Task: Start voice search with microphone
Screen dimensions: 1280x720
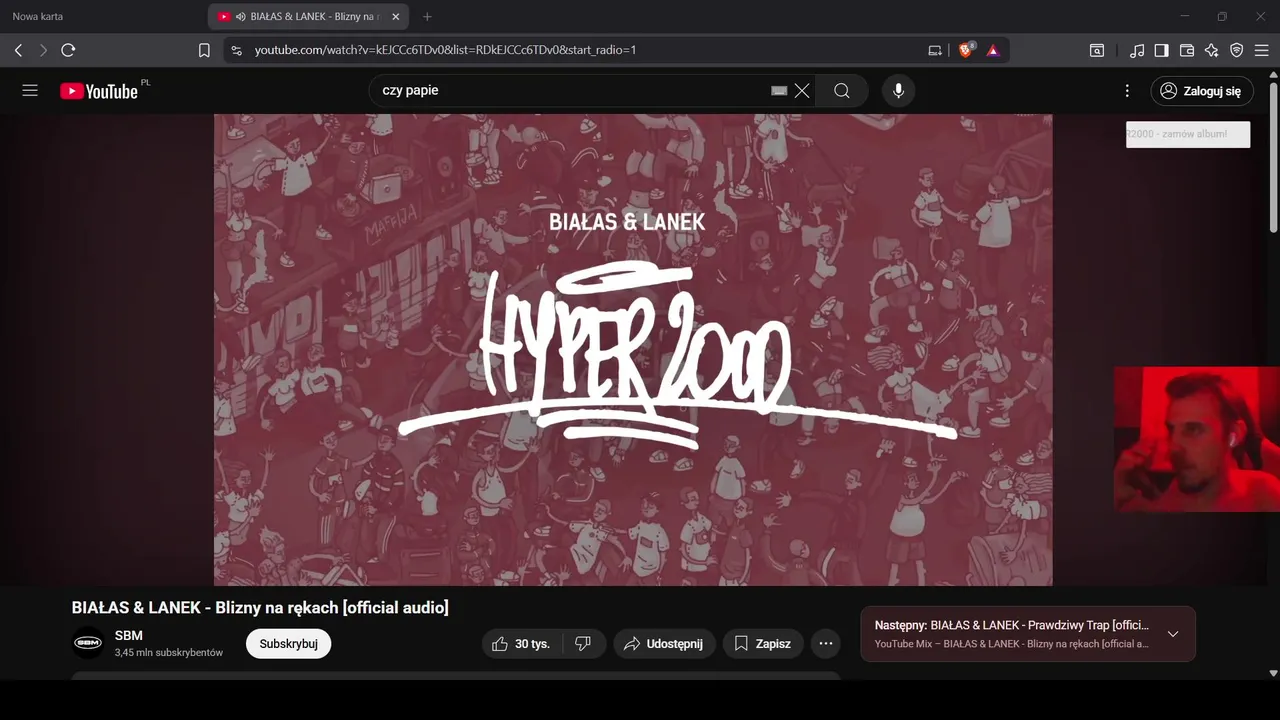Action: tap(898, 91)
